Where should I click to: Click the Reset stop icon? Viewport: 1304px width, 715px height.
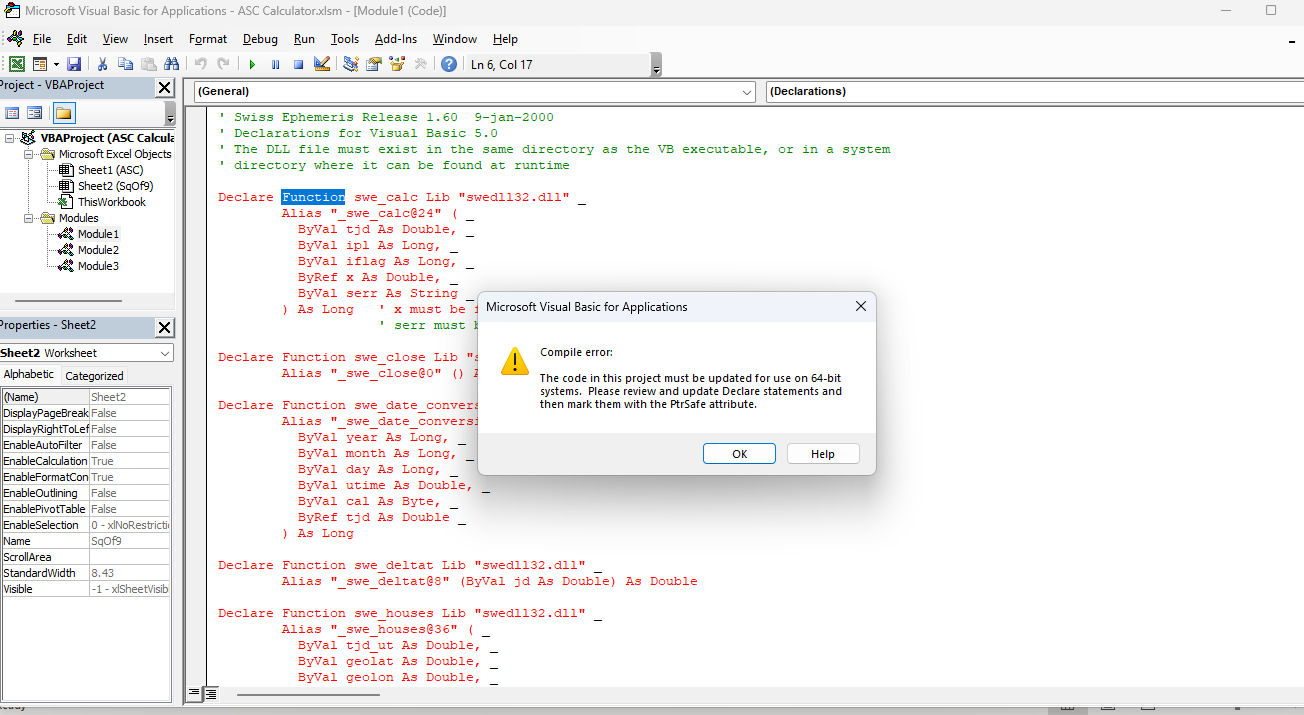[x=298, y=64]
